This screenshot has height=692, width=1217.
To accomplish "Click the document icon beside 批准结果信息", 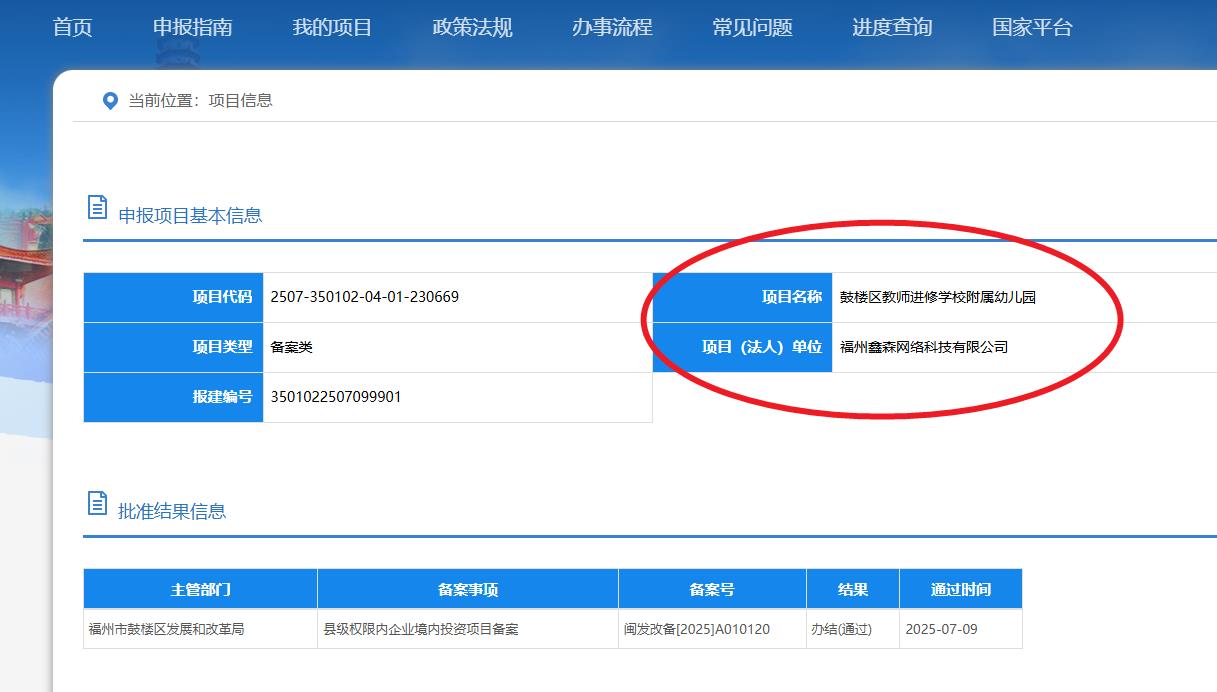I will pyautogui.click(x=97, y=503).
